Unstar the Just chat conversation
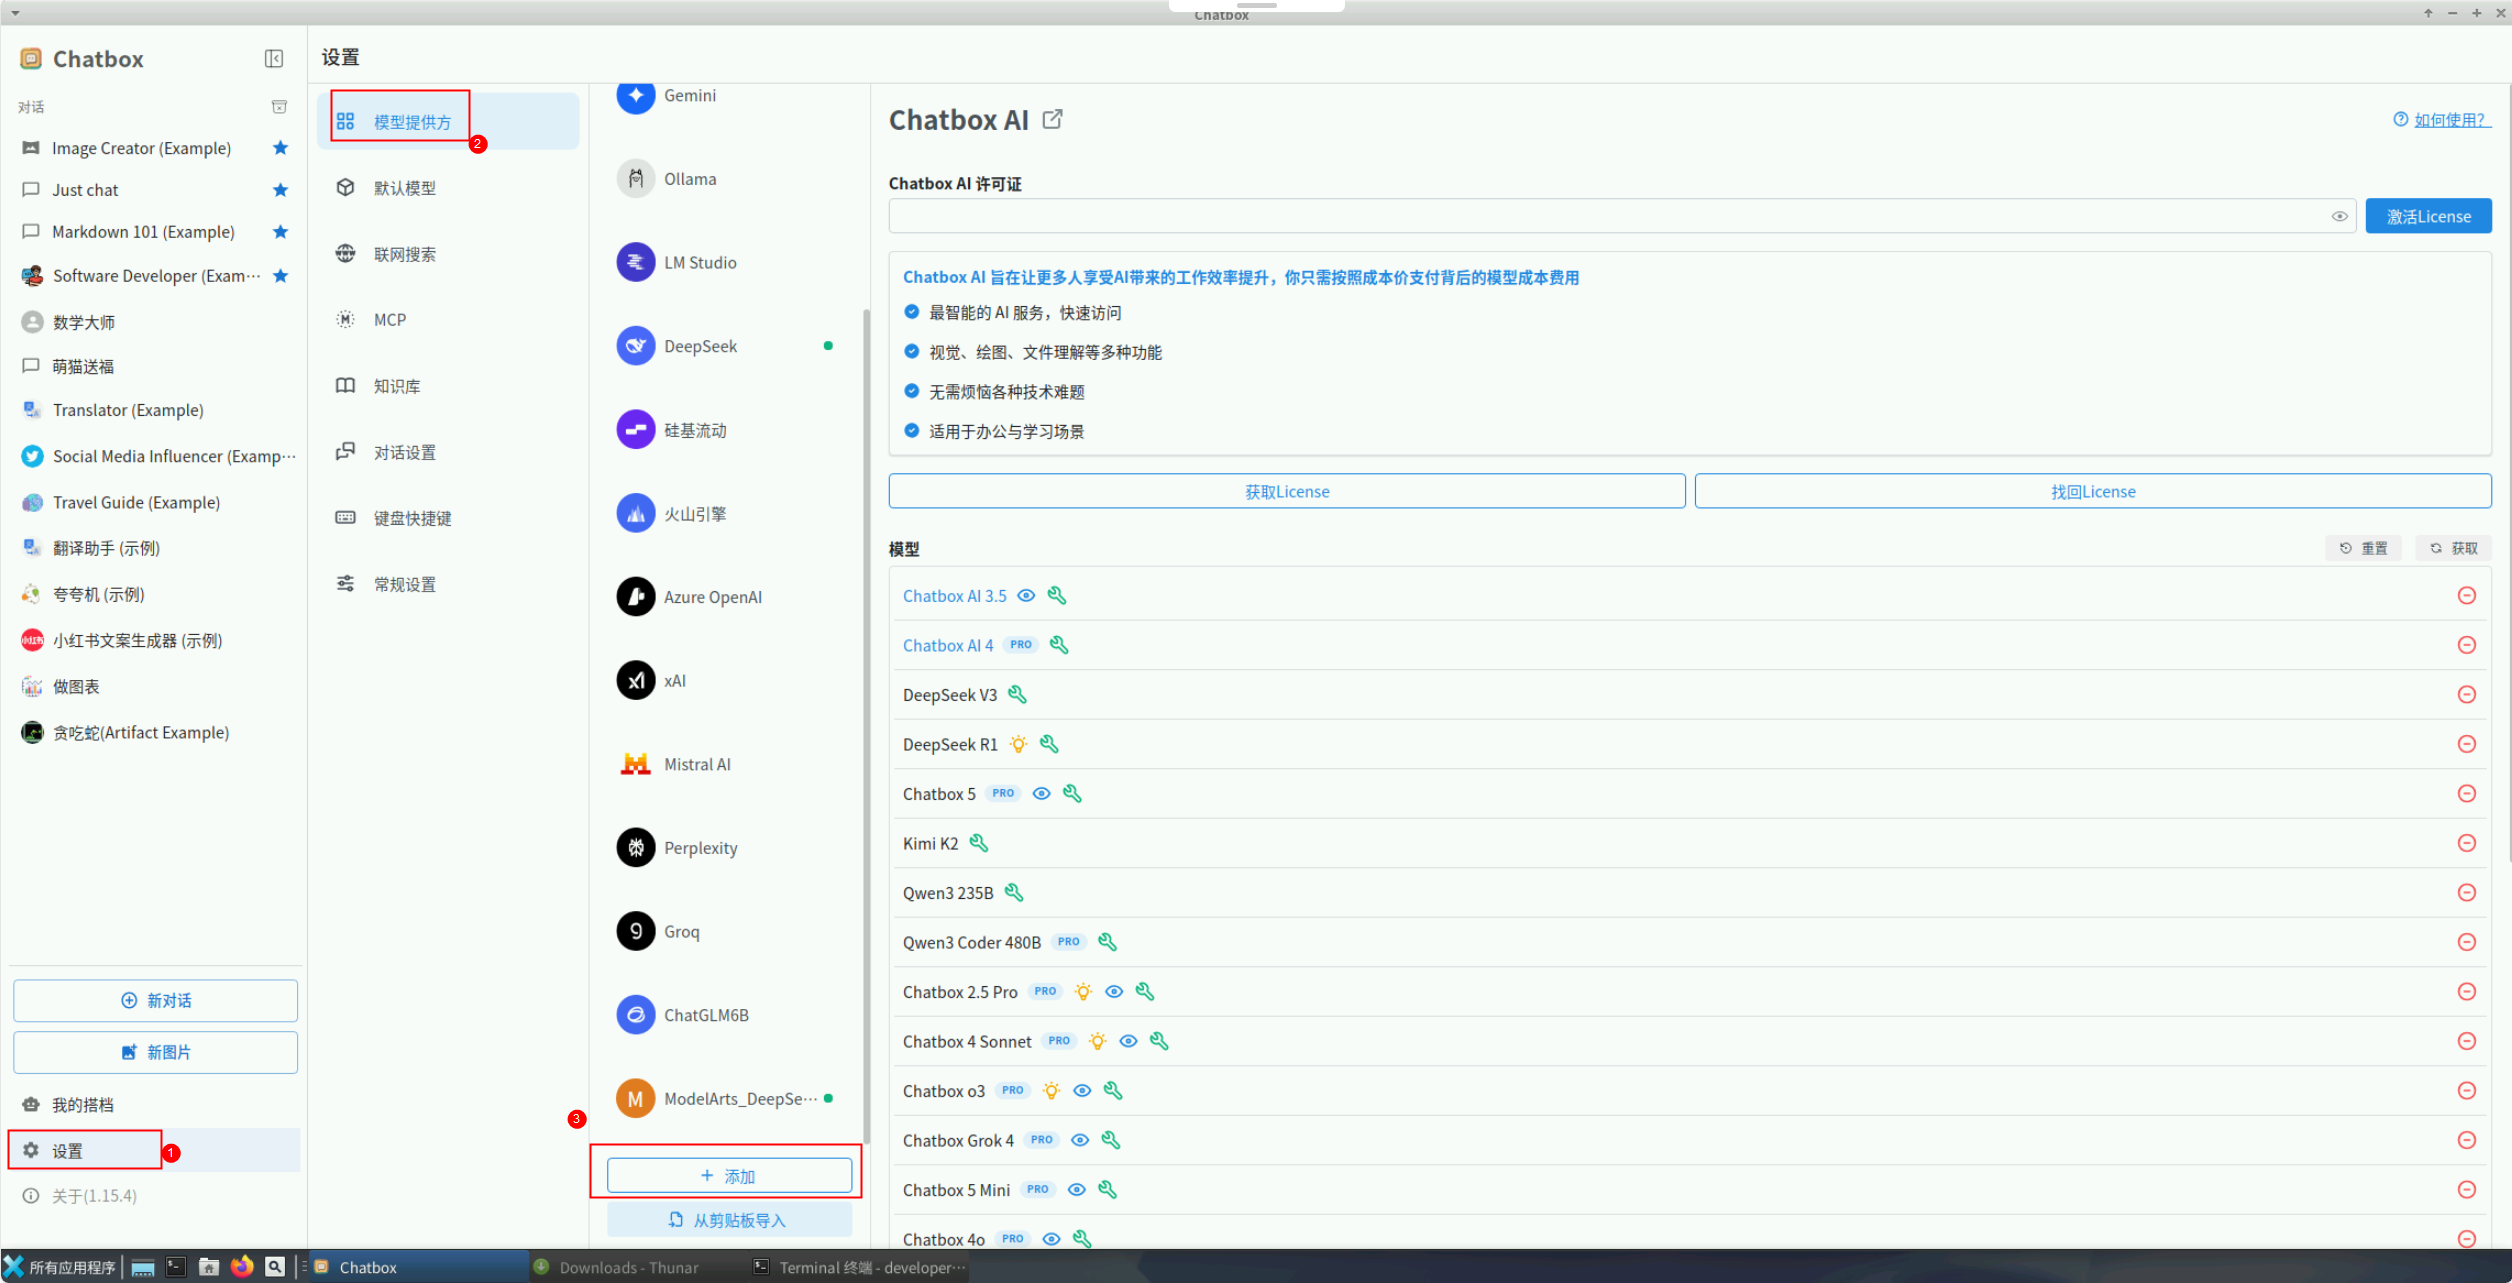 click(280, 190)
